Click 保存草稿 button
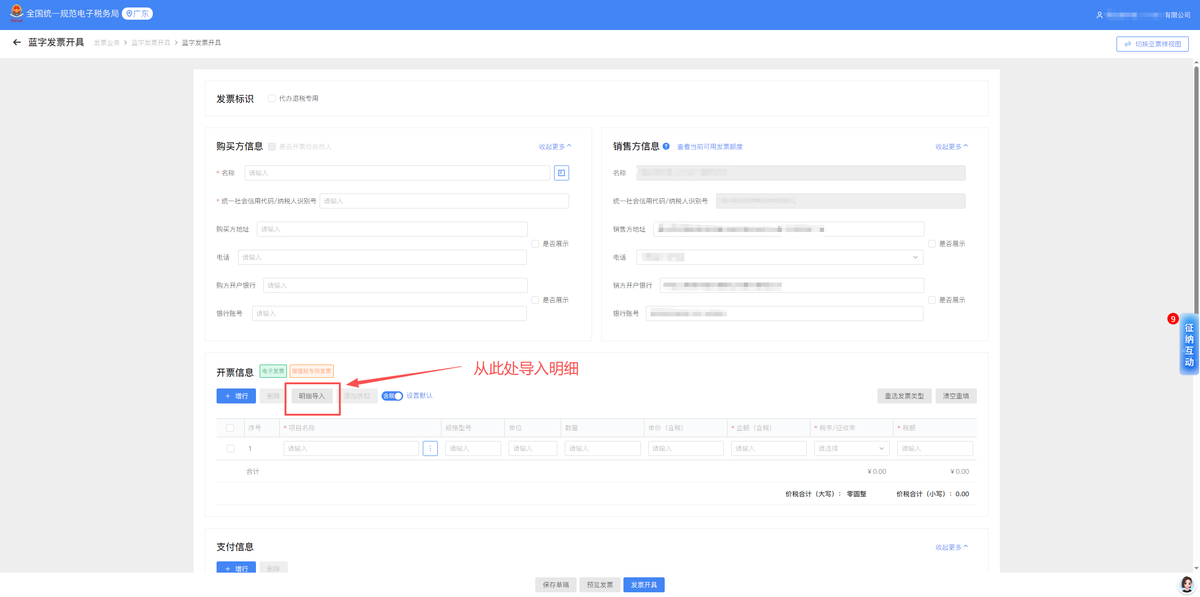The width and height of the screenshot is (1200, 597). [x=556, y=585]
